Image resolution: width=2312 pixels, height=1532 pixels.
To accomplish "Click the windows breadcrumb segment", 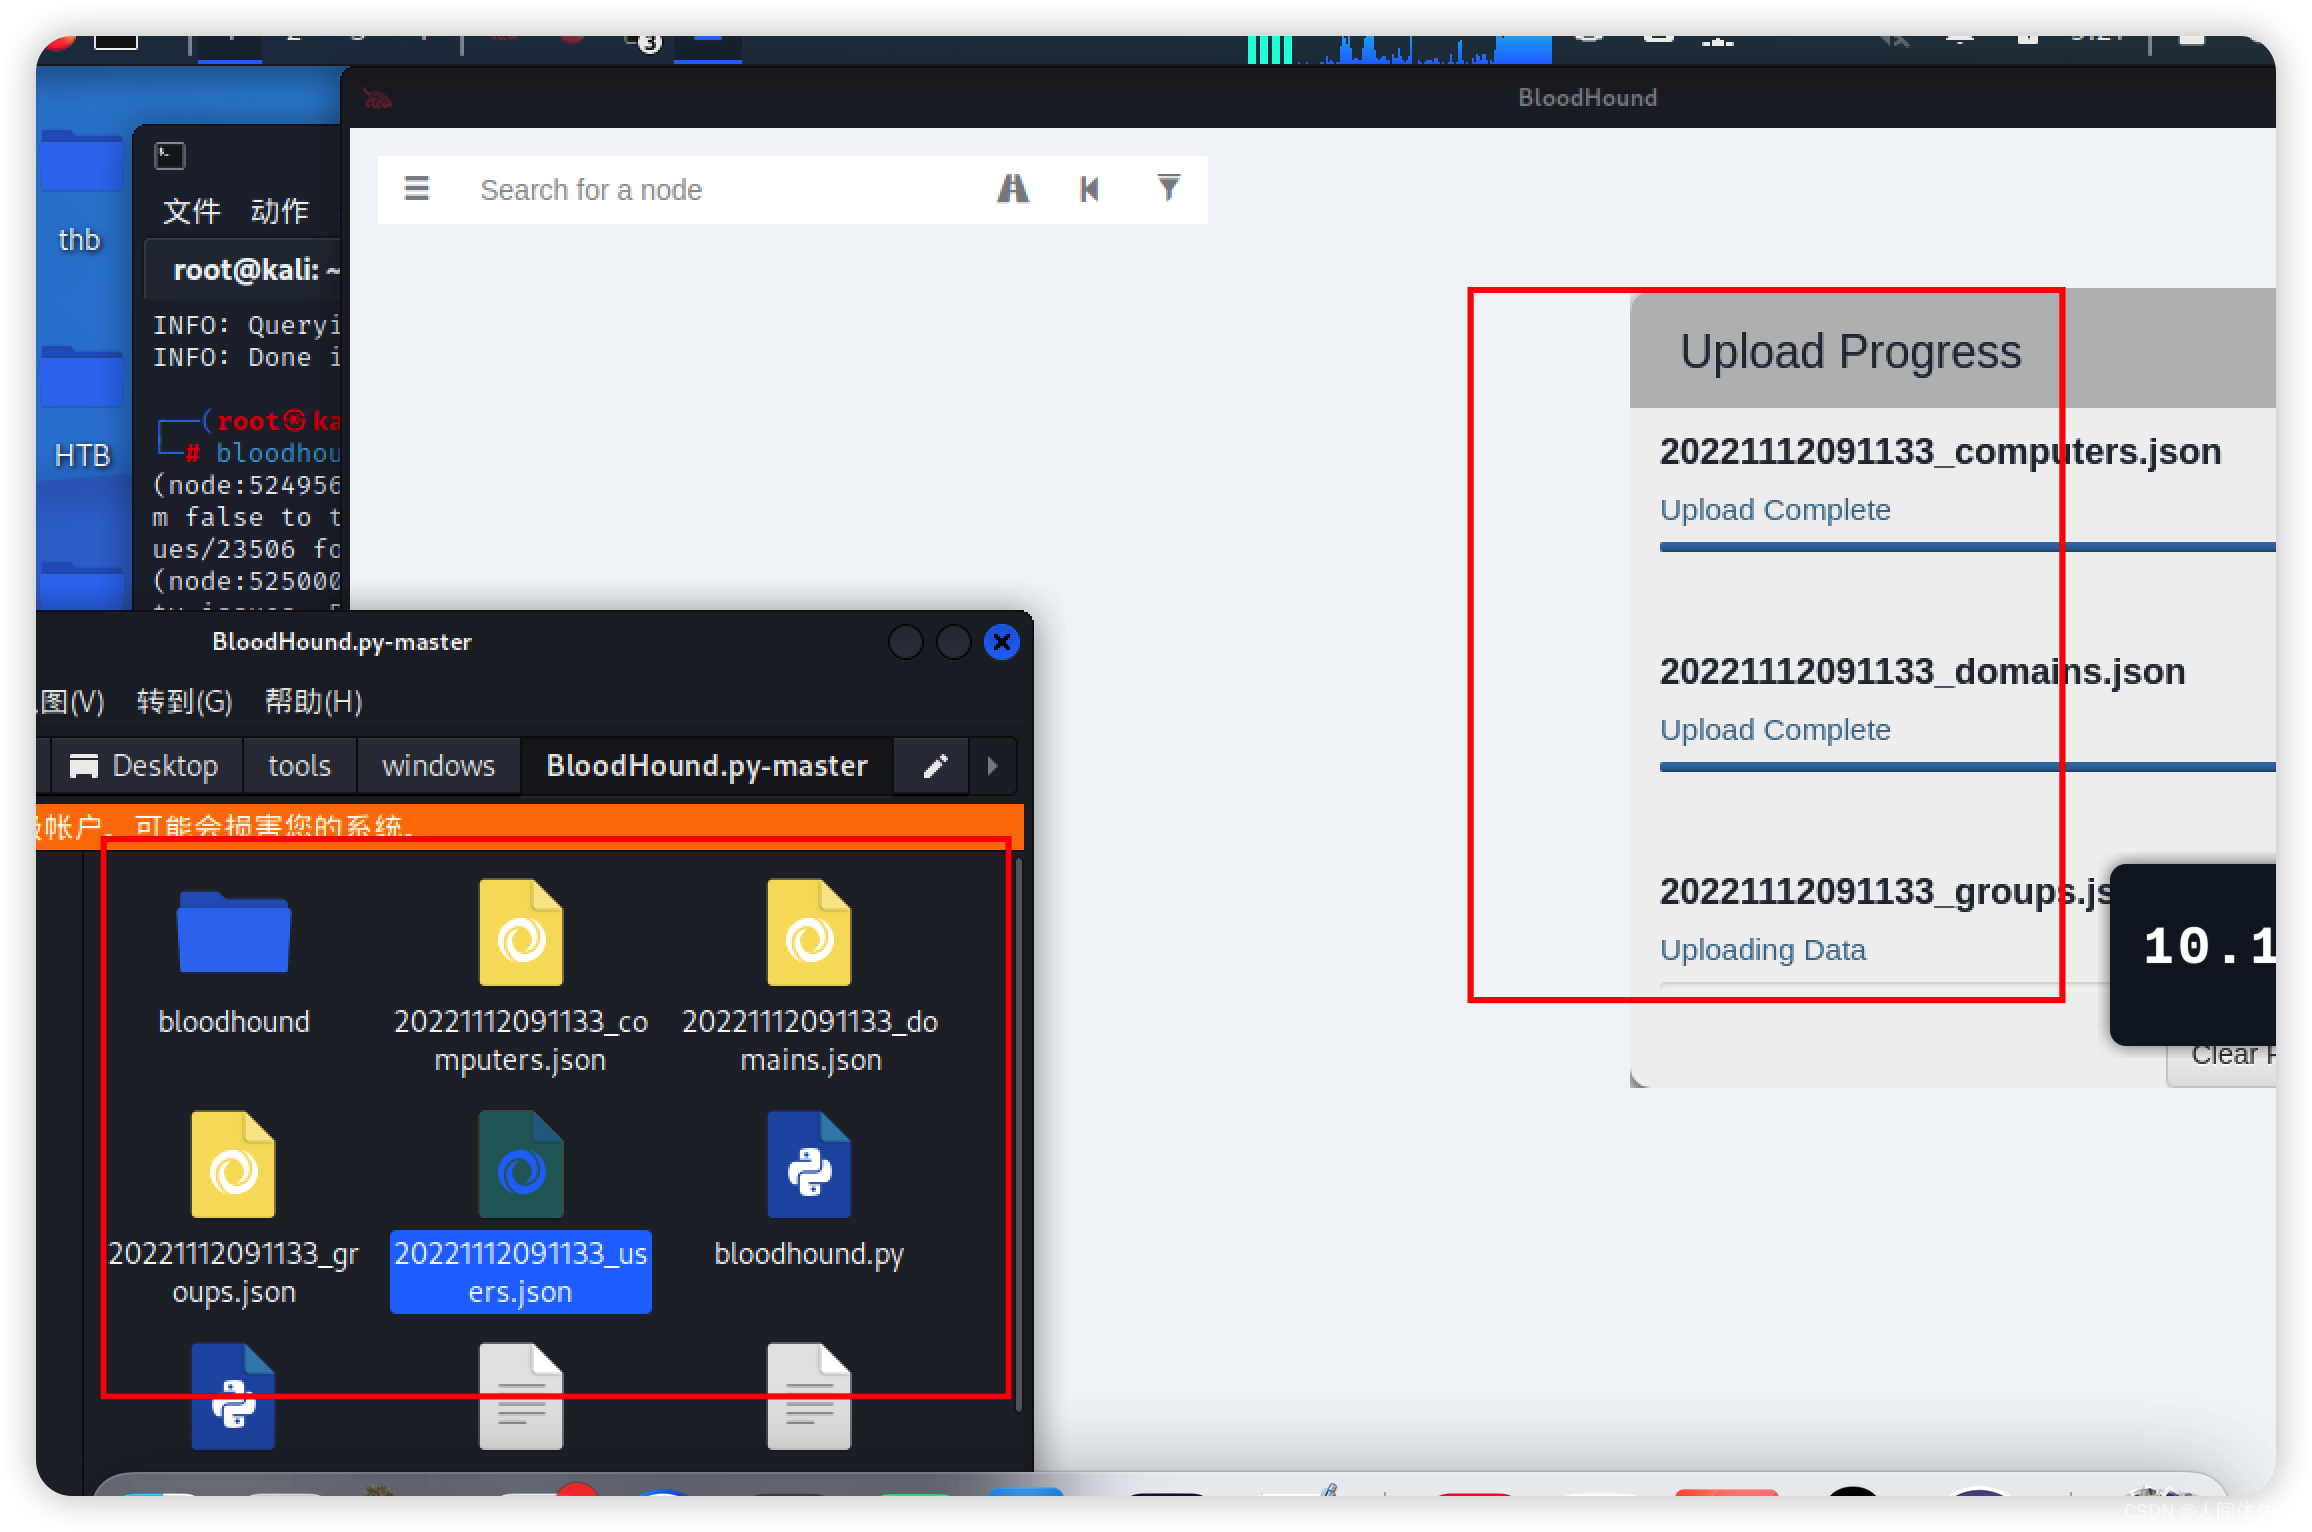I will (x=438, y=766).
